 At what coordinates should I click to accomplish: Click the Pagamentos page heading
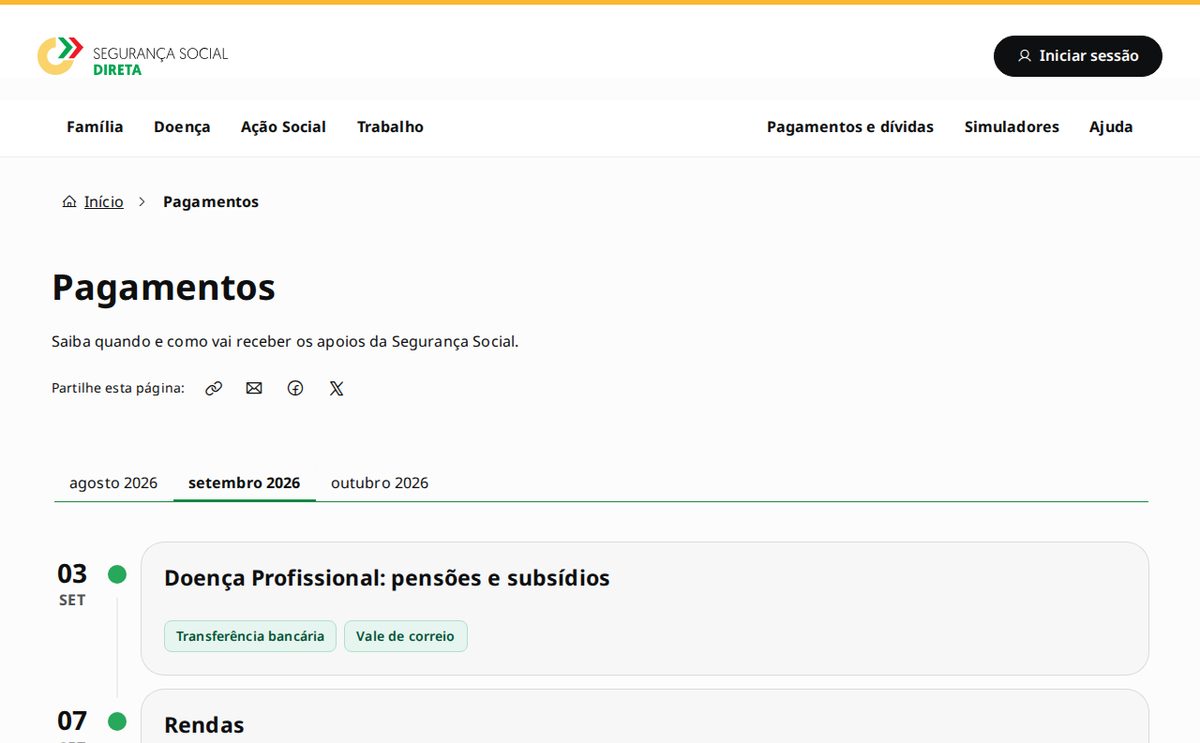pyautogui.click(x=164, y=287)
